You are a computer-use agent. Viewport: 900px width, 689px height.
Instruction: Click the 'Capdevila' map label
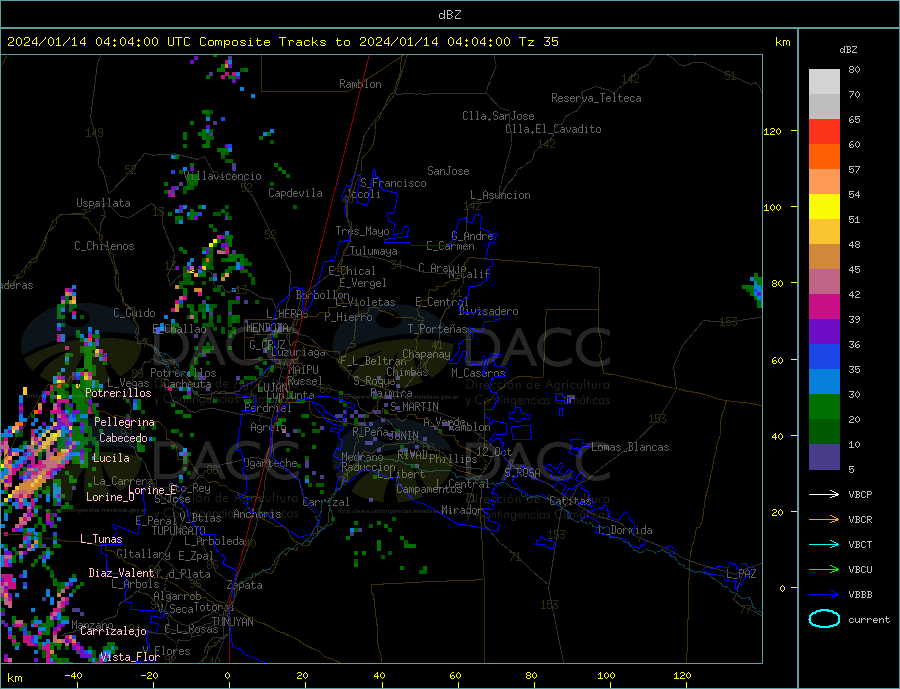pyautogui.click(x=295, y=193)
